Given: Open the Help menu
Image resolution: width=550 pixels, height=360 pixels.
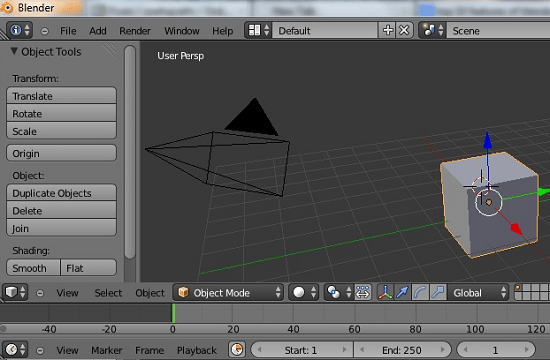Looking at the screenshot, I should (x=222, y=31).
